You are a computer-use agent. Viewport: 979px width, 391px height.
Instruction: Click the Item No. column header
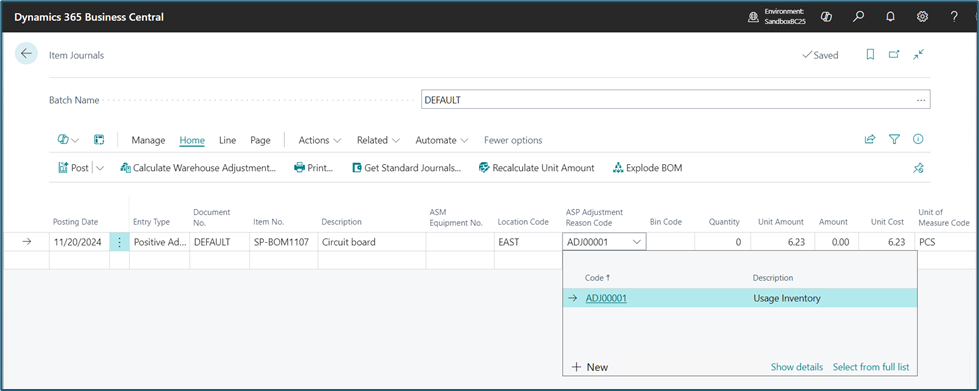point(268,222)
